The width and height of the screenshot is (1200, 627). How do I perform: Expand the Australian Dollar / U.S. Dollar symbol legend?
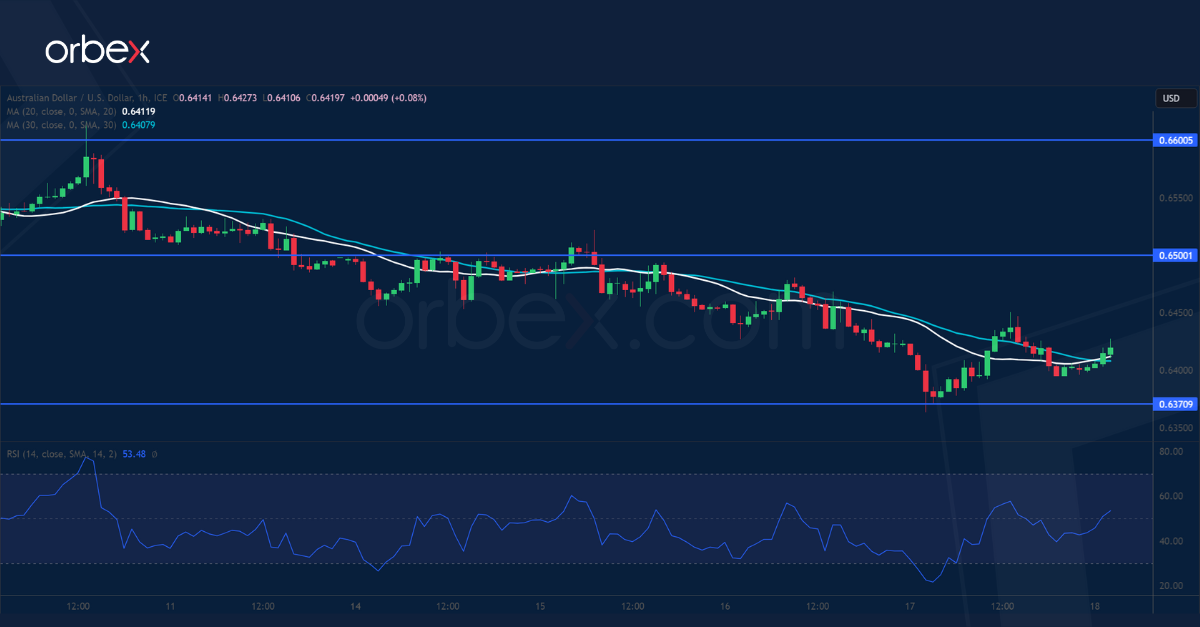click(x=70, y=98)
